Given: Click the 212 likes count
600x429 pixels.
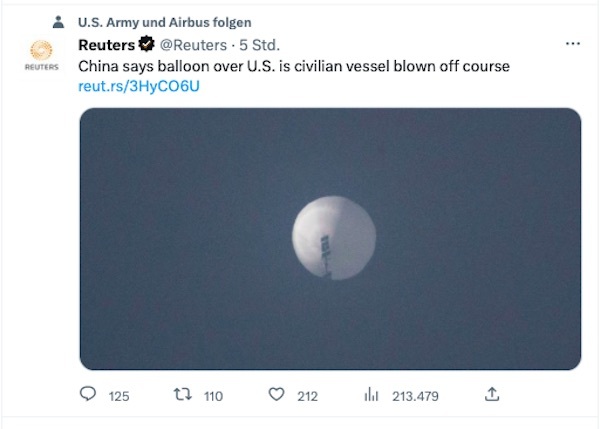Looking at the screenshot, I should [308, 396].
